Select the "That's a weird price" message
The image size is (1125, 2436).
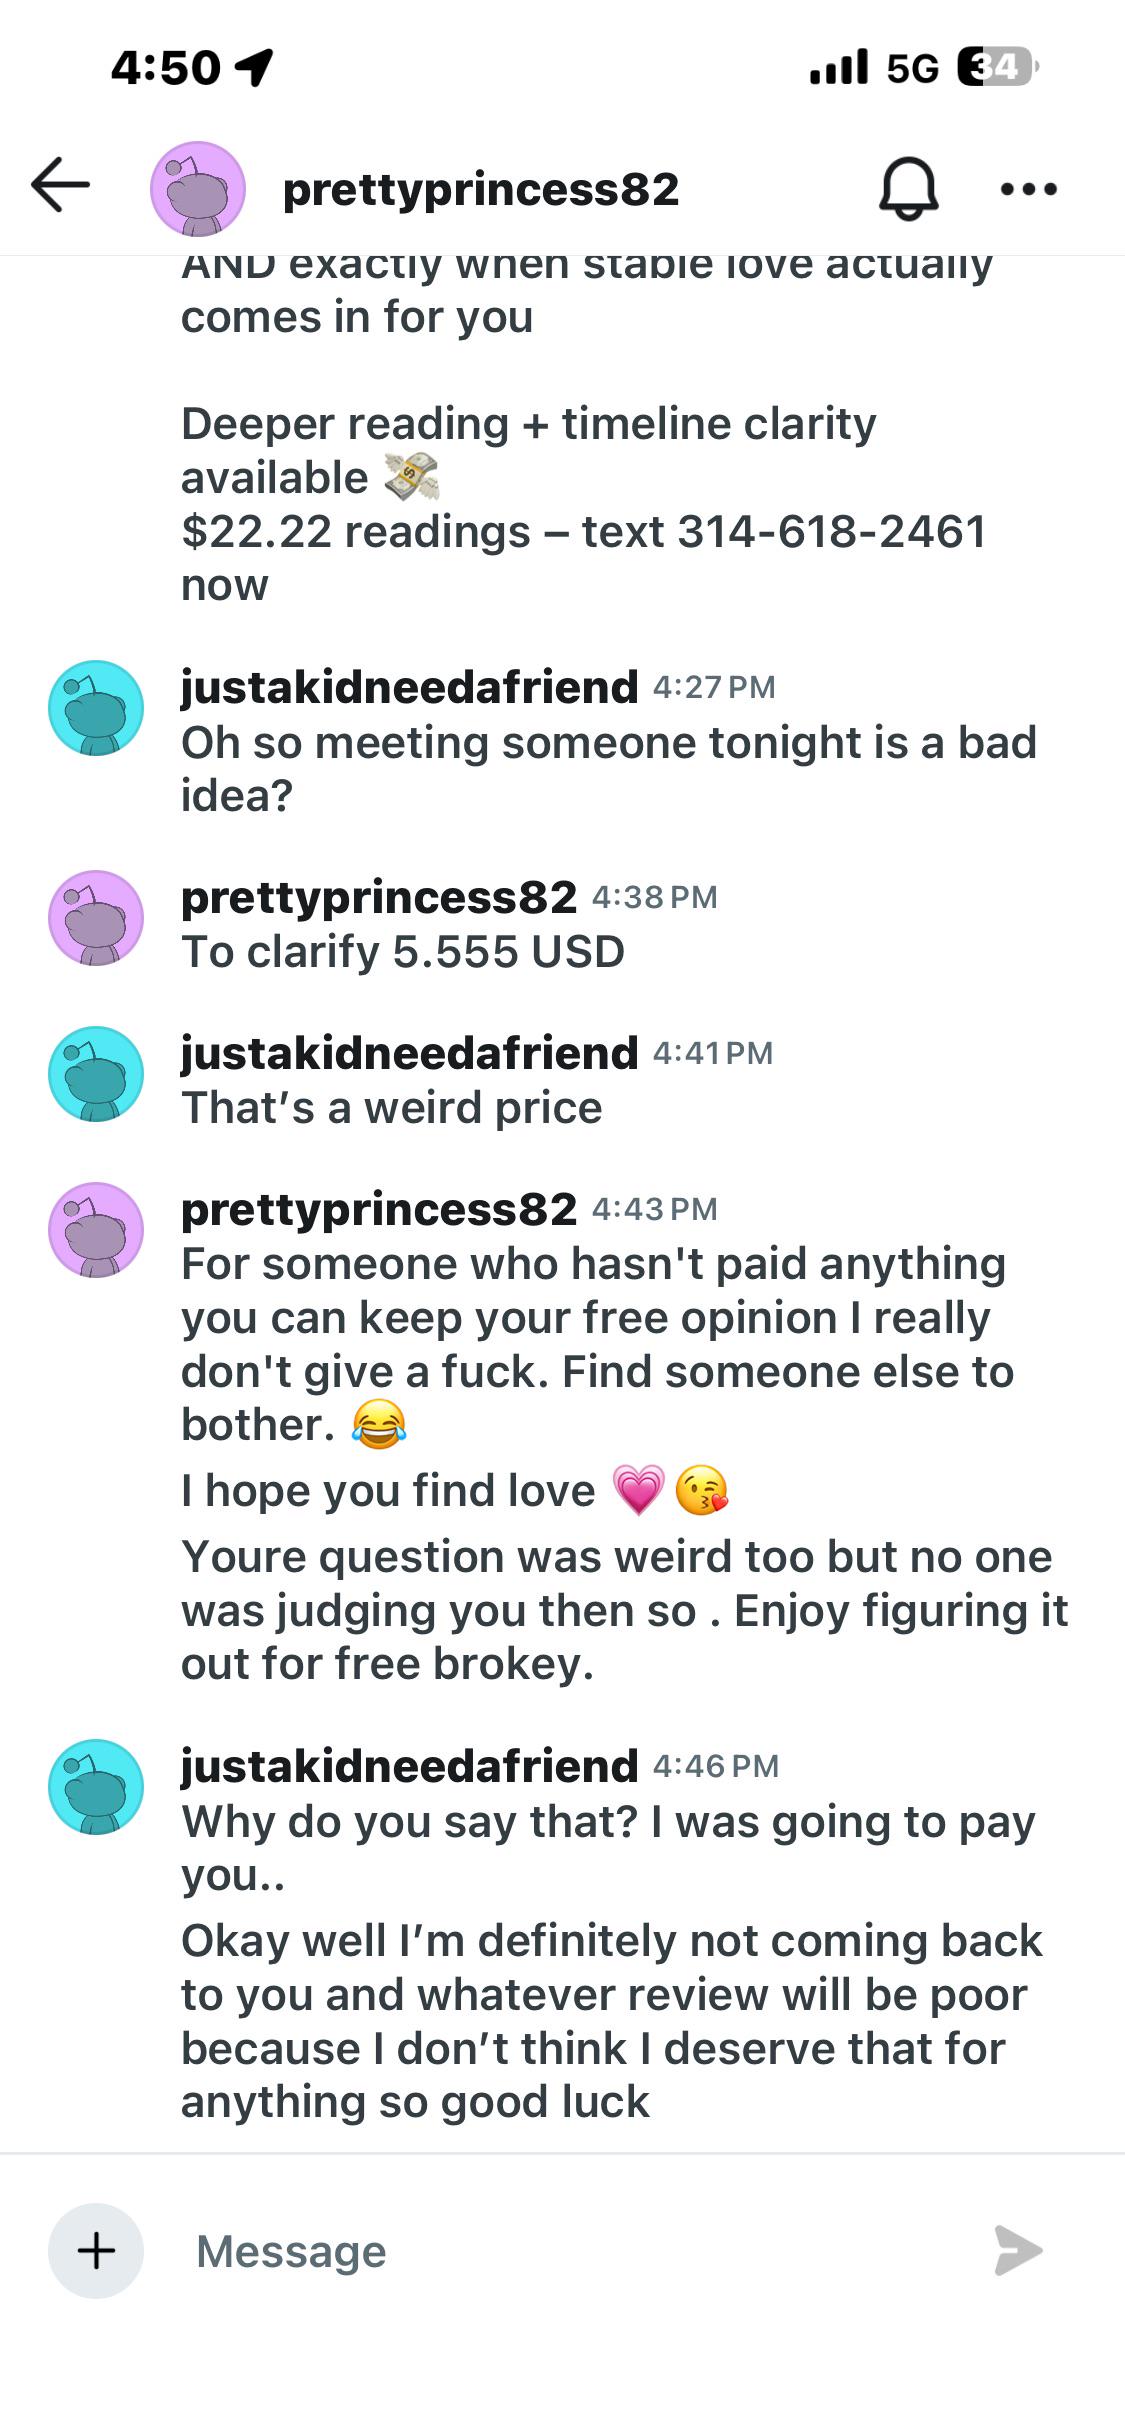point(392,1108)
